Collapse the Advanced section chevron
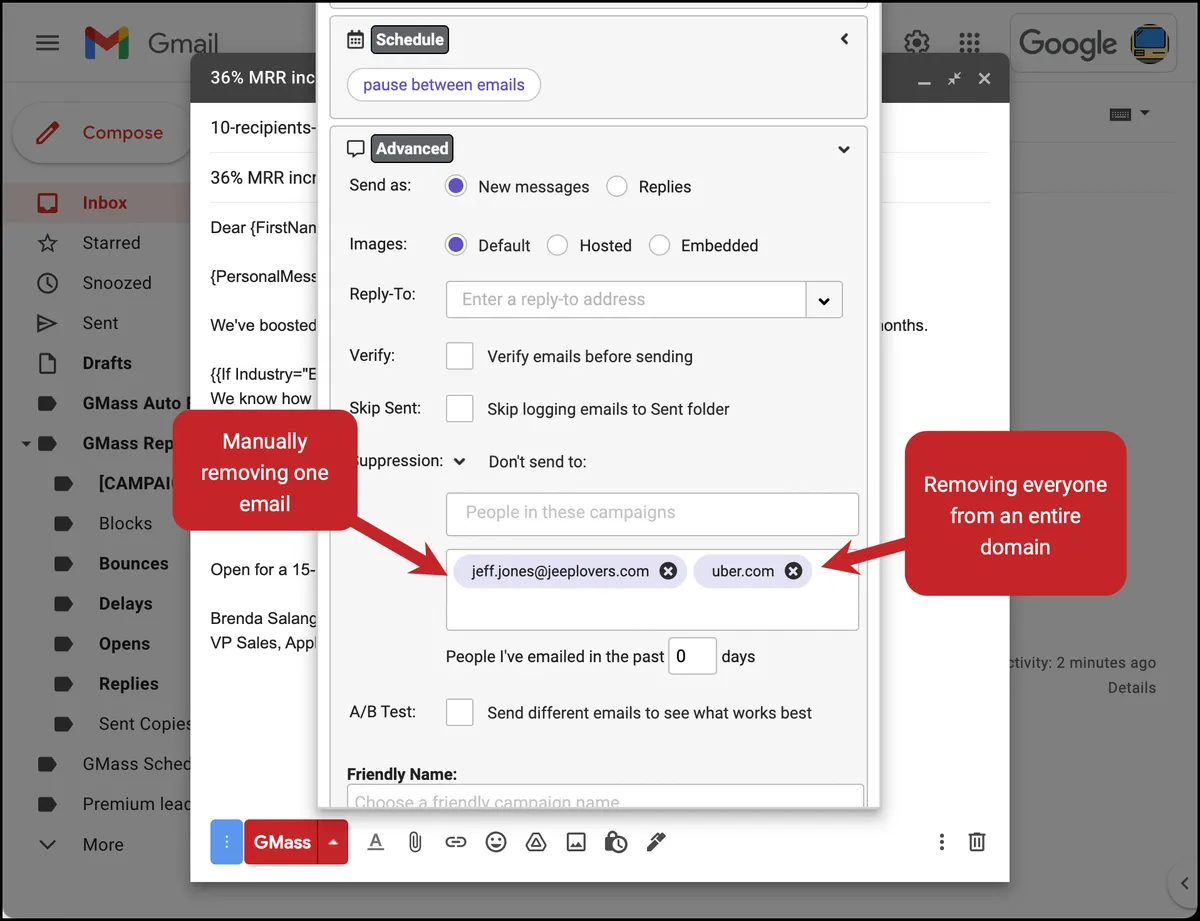The image size is (1200, 921). pyautogui.click(x=844, y=149)
